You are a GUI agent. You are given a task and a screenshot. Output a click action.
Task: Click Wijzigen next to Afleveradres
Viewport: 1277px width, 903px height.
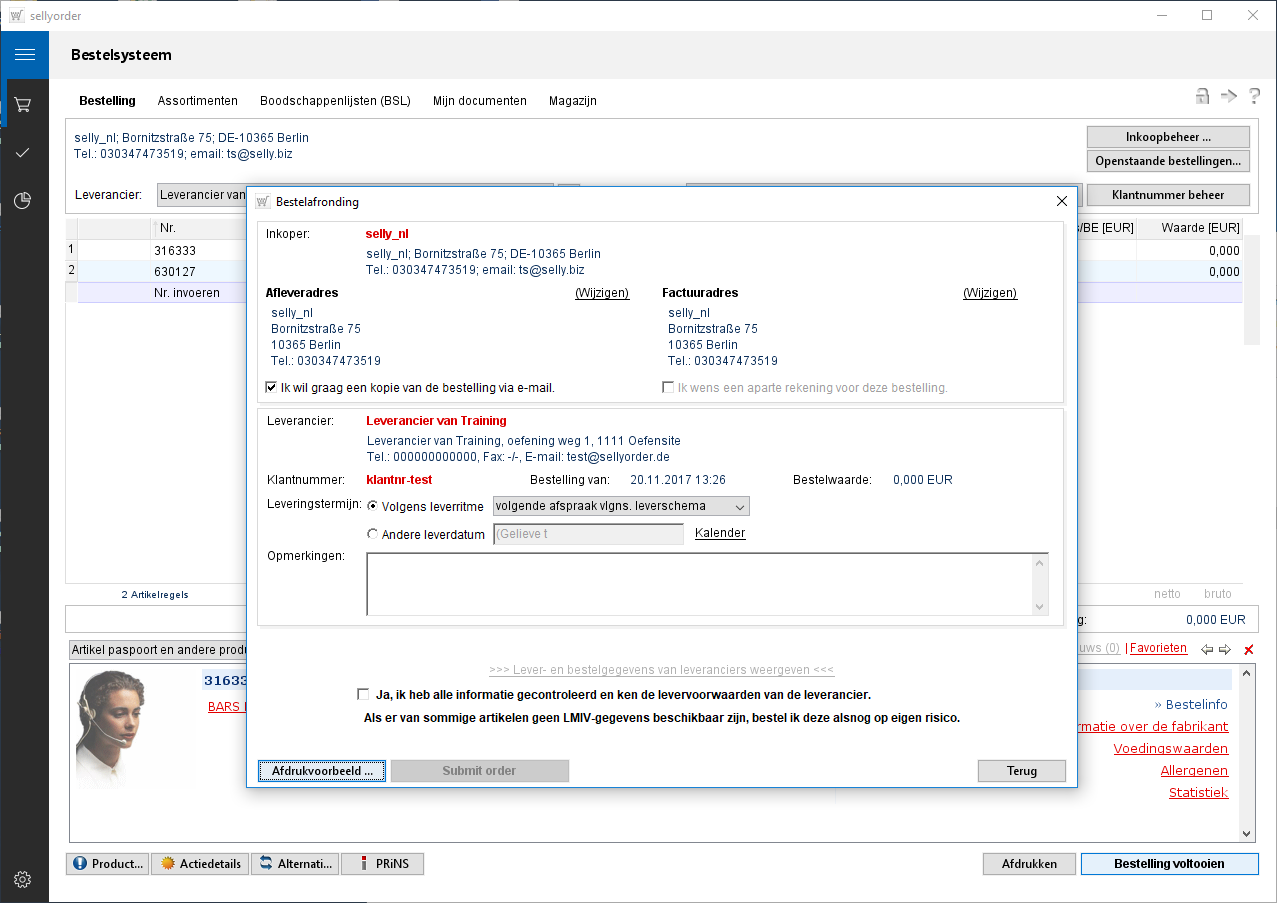pyautogui.click(x=601, y=293)
